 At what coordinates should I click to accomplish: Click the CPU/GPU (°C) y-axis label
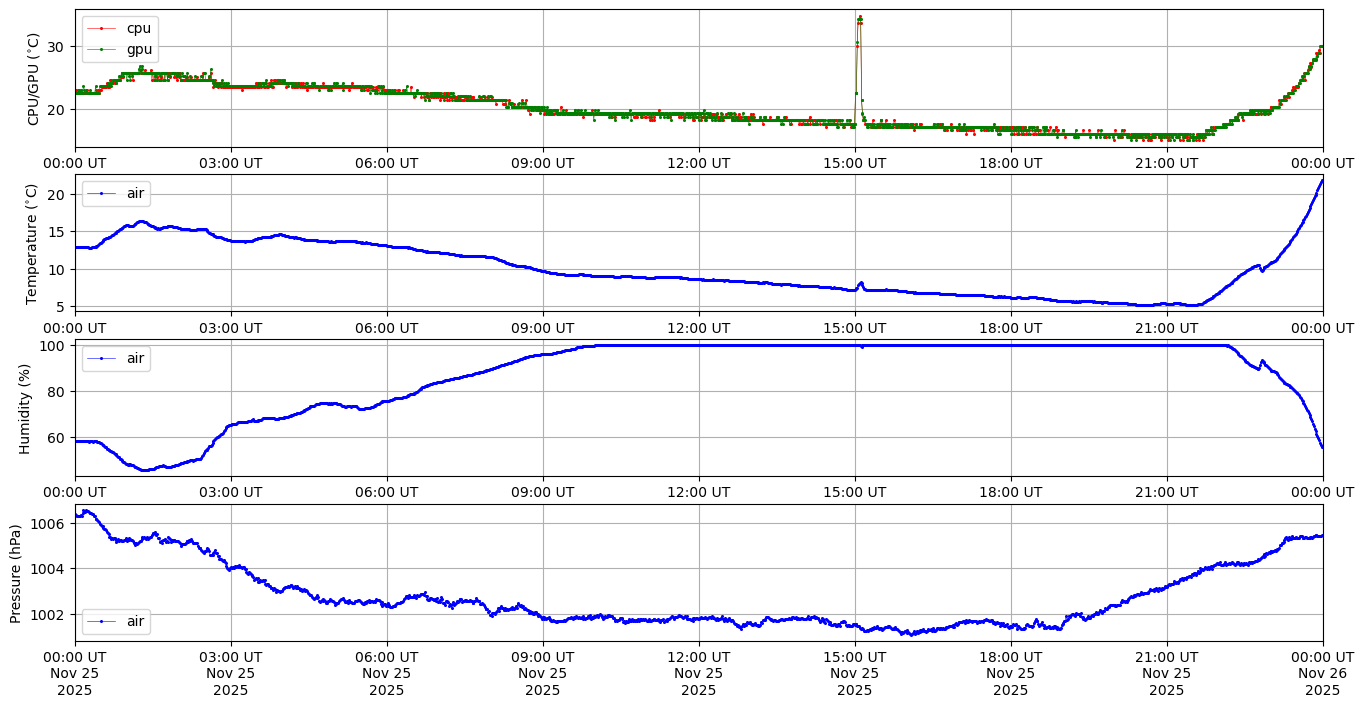click(x=33, y=79)
